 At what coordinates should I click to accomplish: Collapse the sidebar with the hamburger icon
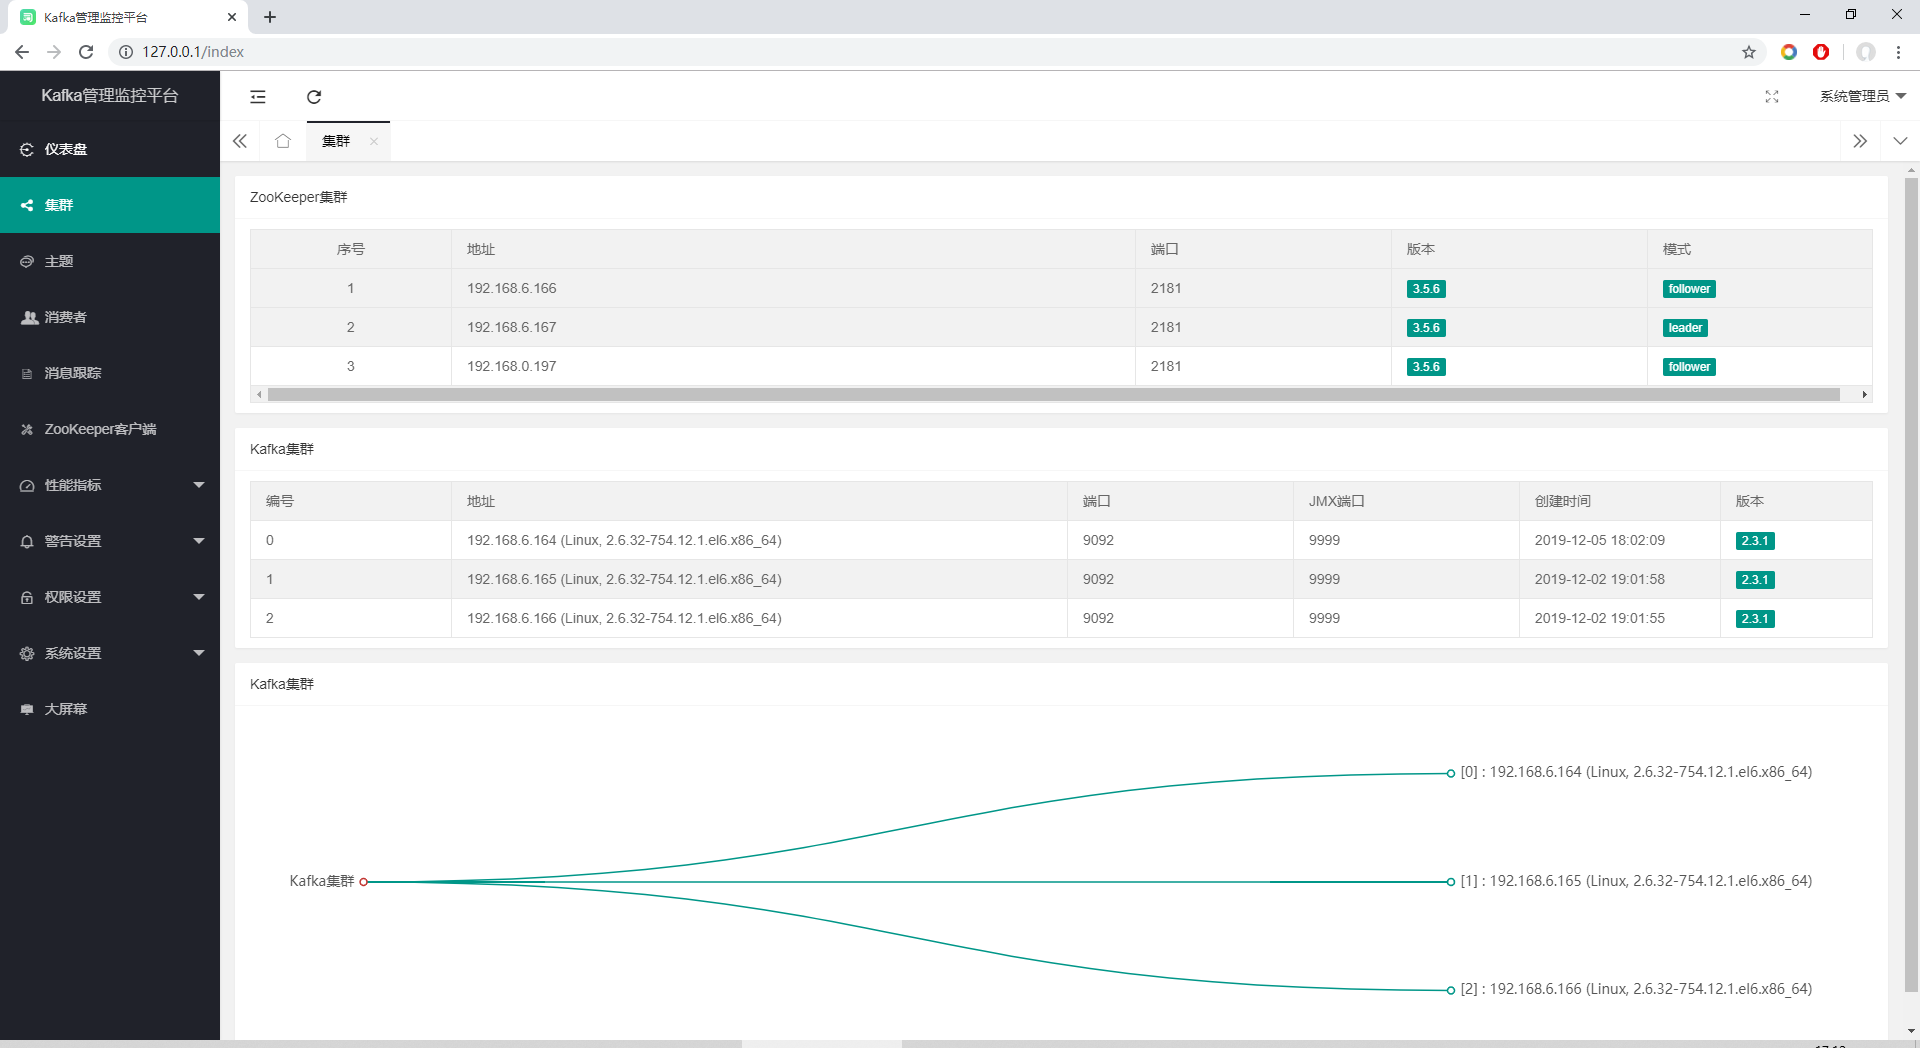pos(258,97)
